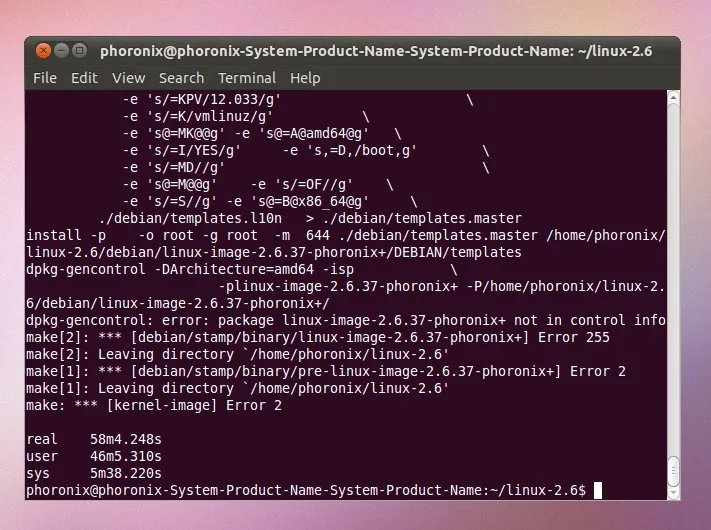Click the block cursor at the prompt
The height and width of the screenshot is (530, 711).
[x=597, y=490]
